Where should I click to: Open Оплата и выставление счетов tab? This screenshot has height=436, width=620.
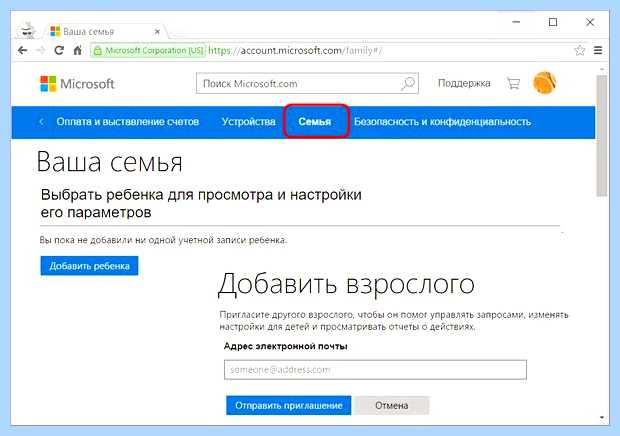tap(127, 122)
